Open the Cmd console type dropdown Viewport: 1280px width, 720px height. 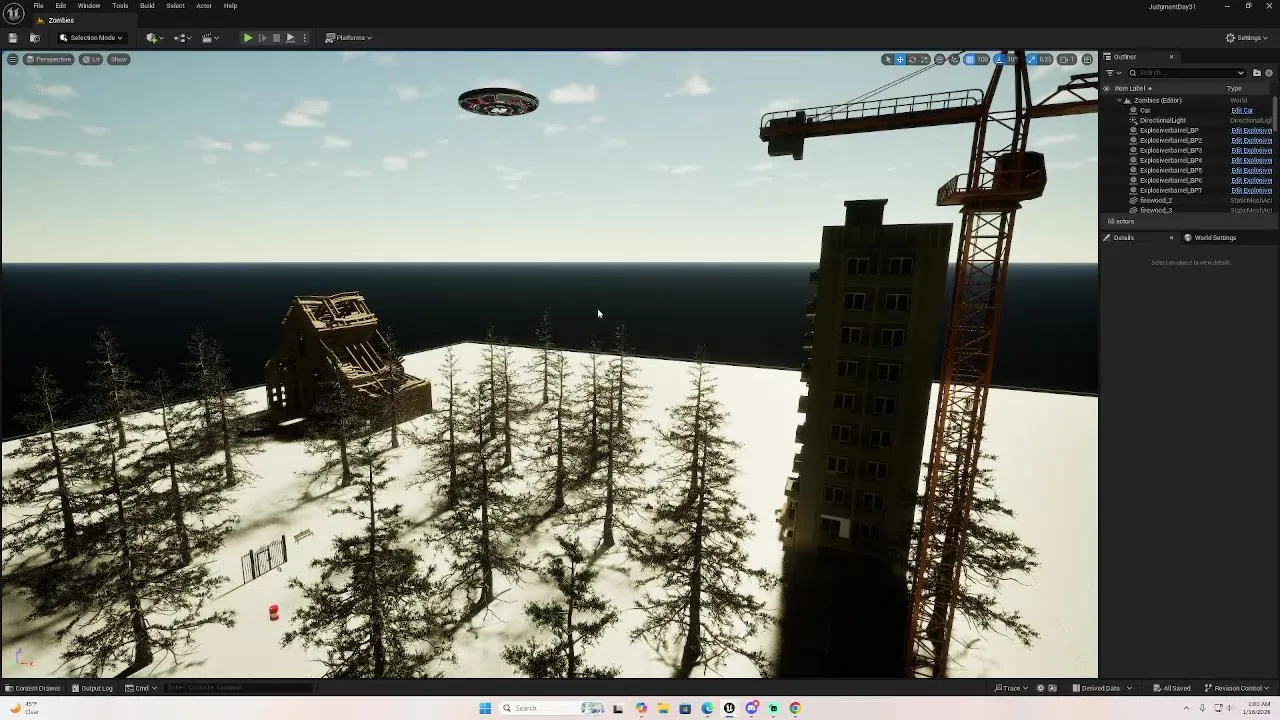pos(141,688)
